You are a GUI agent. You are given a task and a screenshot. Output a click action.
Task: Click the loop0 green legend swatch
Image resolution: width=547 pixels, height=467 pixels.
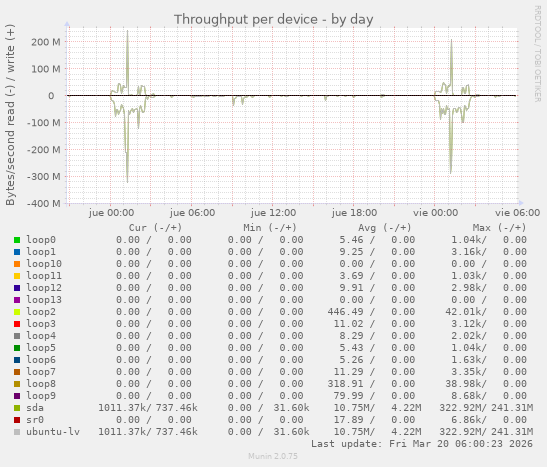pos(17,240)
